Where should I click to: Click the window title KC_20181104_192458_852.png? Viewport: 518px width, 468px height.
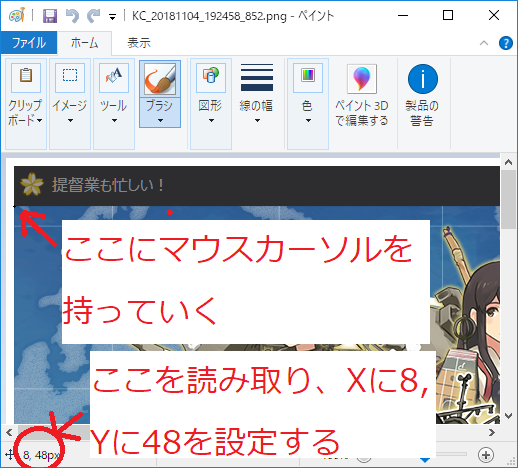click(x=209, y=16)
